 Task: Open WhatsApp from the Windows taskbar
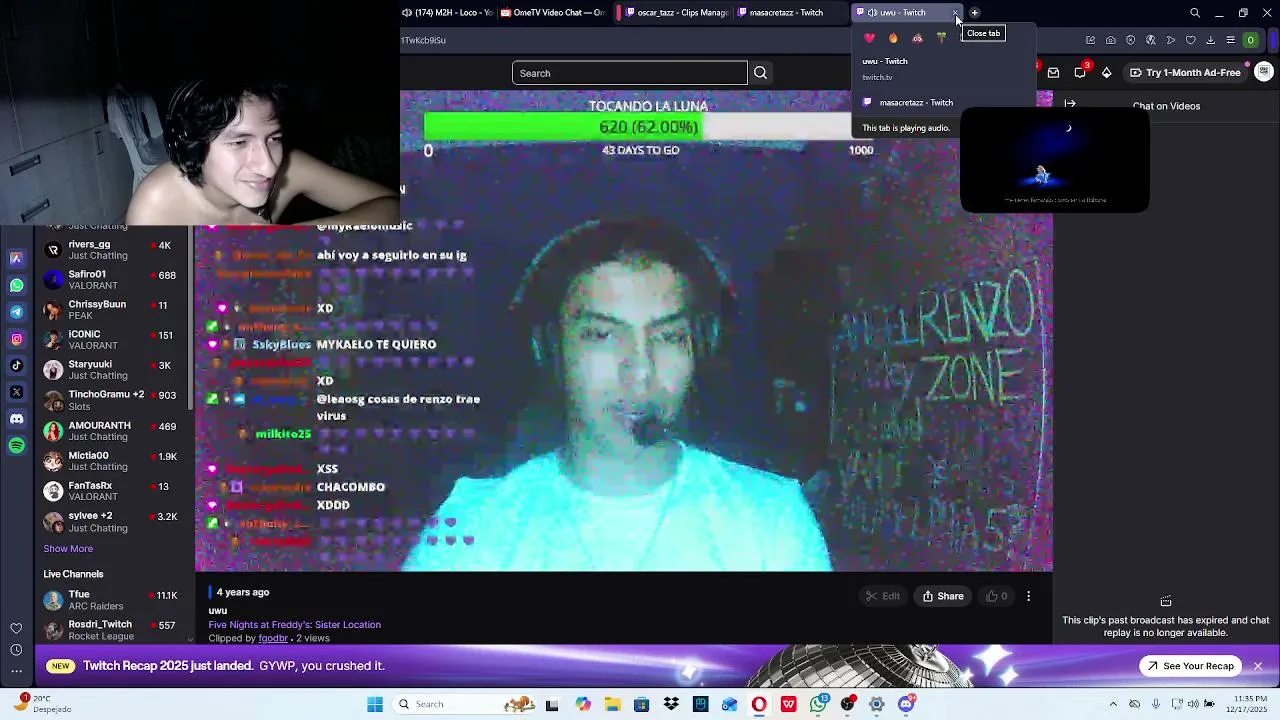[x=819, y=704]
